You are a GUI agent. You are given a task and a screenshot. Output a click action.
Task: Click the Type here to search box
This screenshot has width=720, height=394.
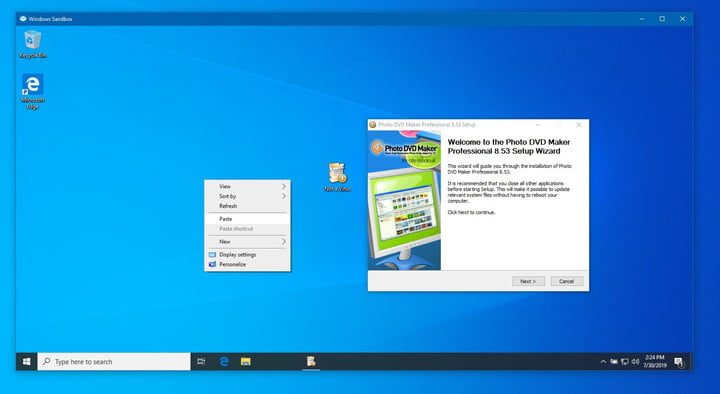coord(114,362)
